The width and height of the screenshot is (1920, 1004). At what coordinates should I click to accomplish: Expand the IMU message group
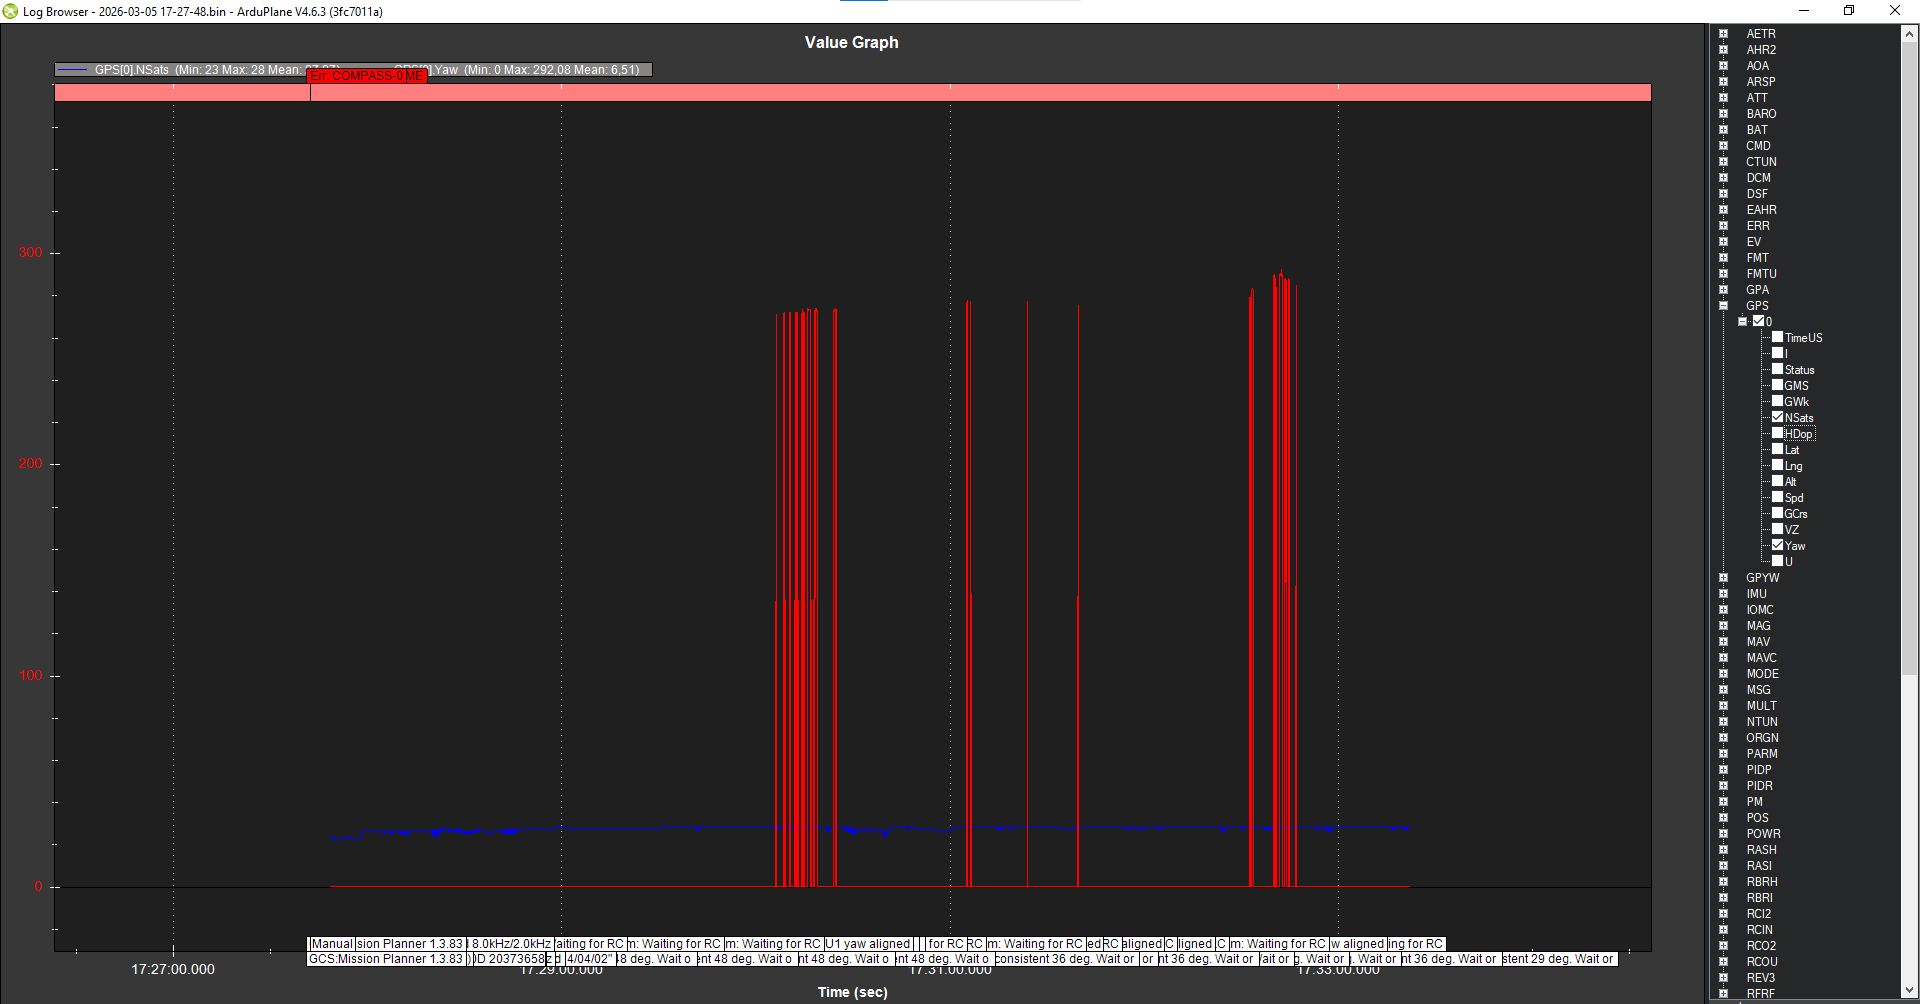[1723, 594]
